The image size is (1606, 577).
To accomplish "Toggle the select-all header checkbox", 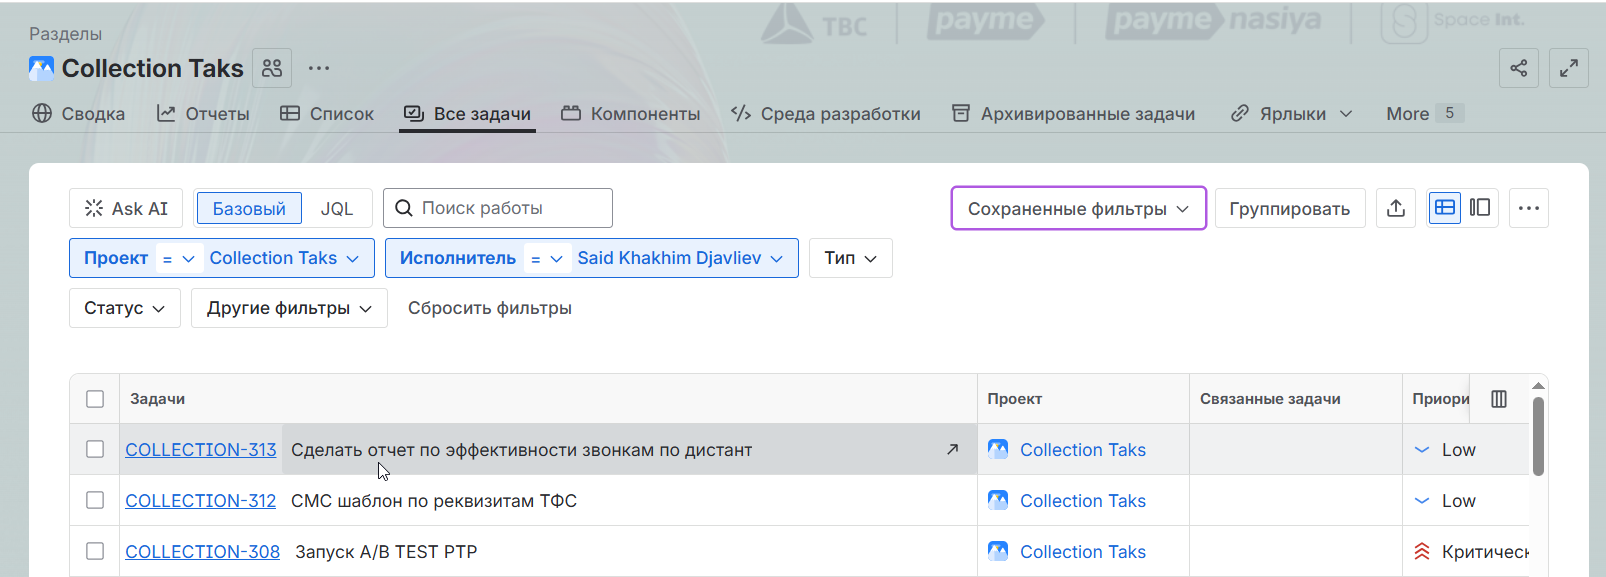I will tap(95, 399).
